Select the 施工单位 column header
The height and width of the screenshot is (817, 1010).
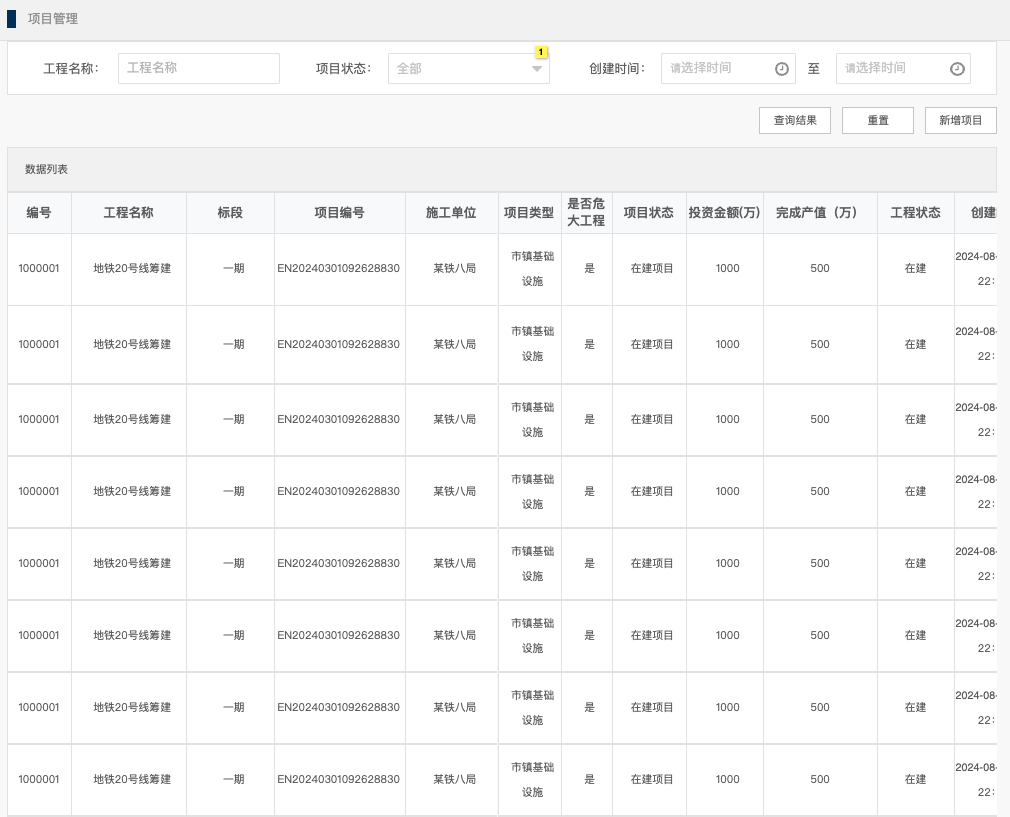pyautogui.click(x=451, y=213)
